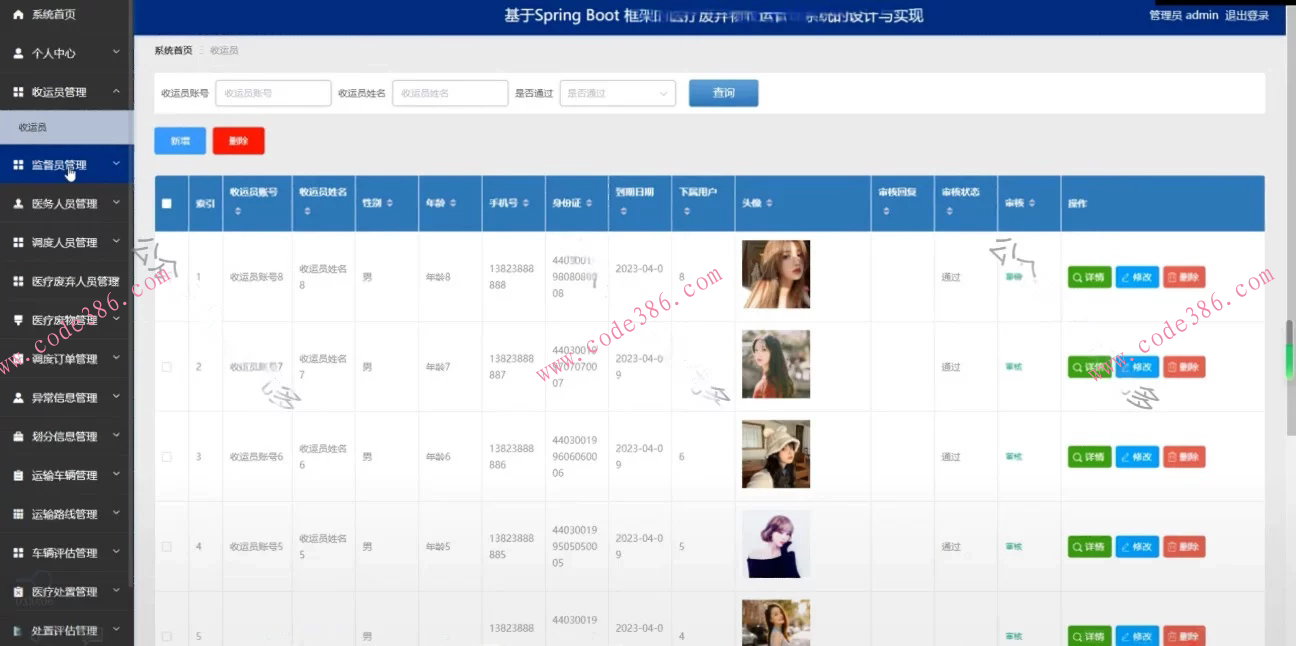The height and width of the screenshot is (646, 1296).
Task: Open the 是否通过 dropdown filter
Action: coord(617,93)
